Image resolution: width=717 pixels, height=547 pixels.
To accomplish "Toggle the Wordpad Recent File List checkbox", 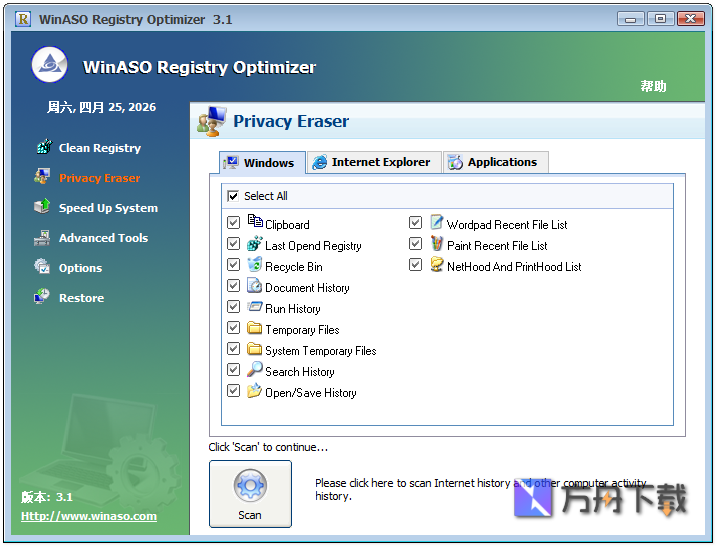I will (415, 223).
